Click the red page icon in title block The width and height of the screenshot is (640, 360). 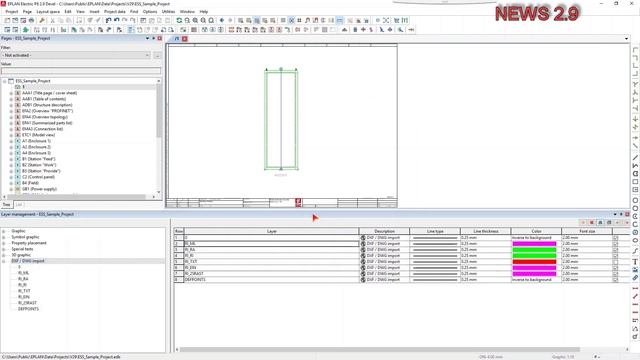[x=298, y=202]
